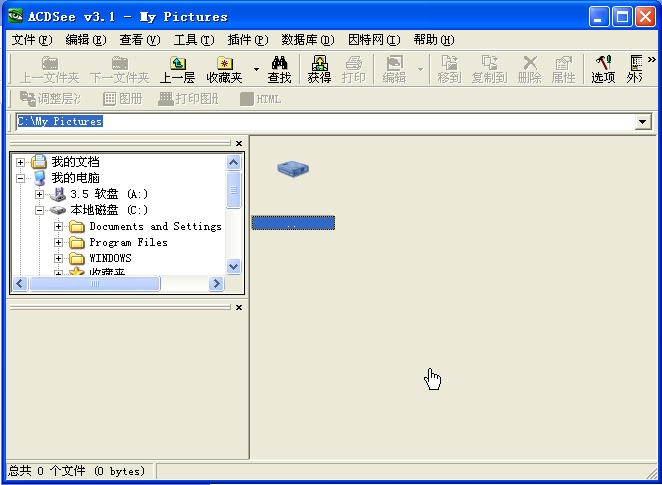Click the tree scroll up arrow
Viewport: 662px width, 485px height.
click(233, 163)
